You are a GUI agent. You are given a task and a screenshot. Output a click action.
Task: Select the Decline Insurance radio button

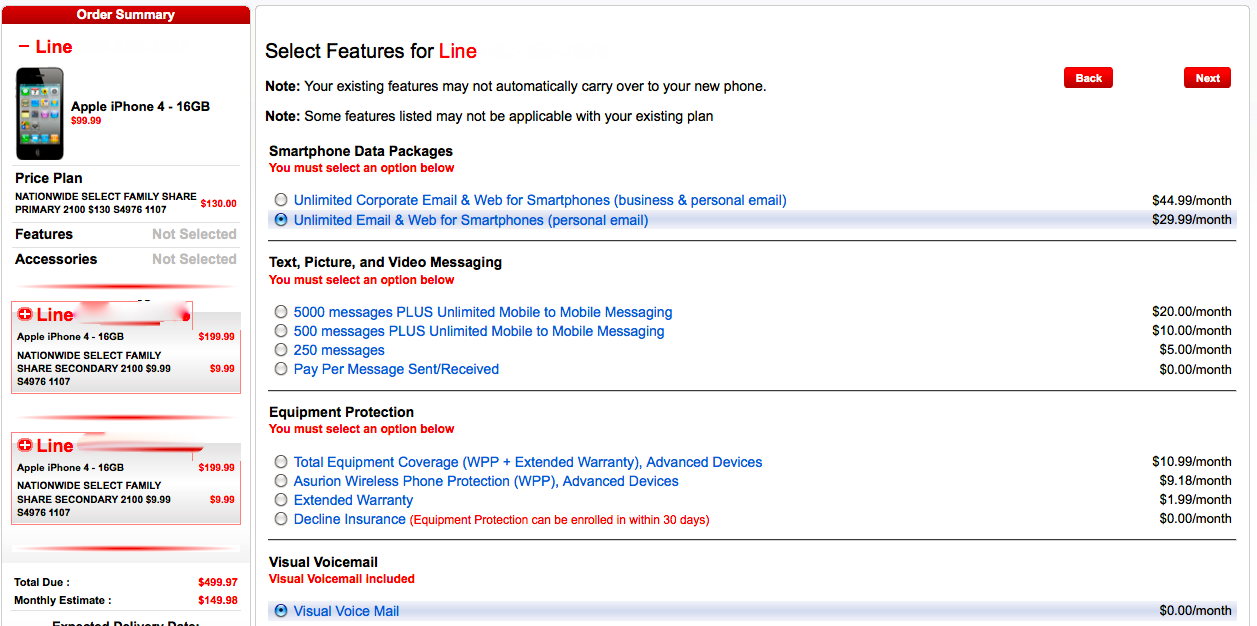(x=281, y=519)
